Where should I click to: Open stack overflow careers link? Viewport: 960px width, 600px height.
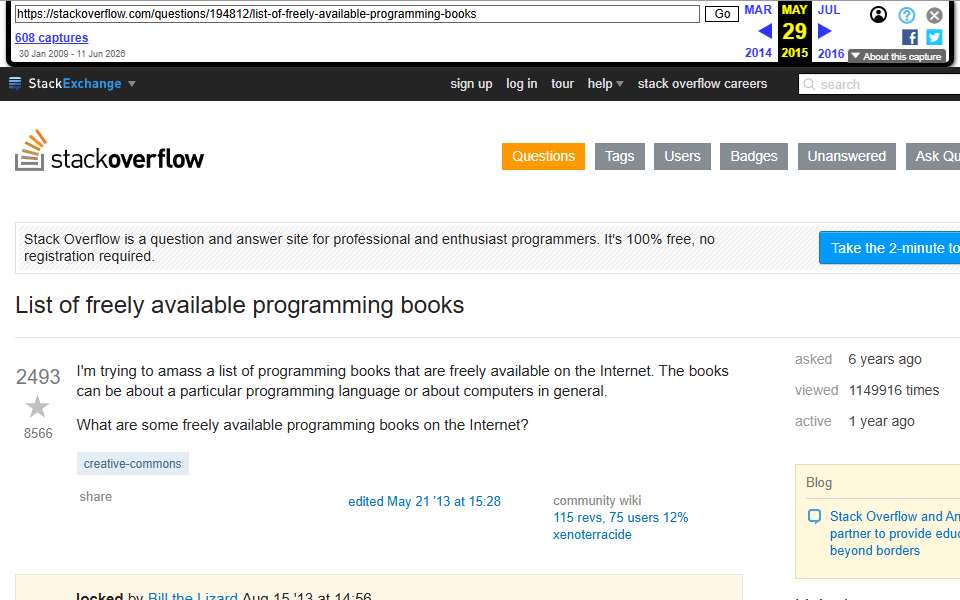[x=702, y=84]
